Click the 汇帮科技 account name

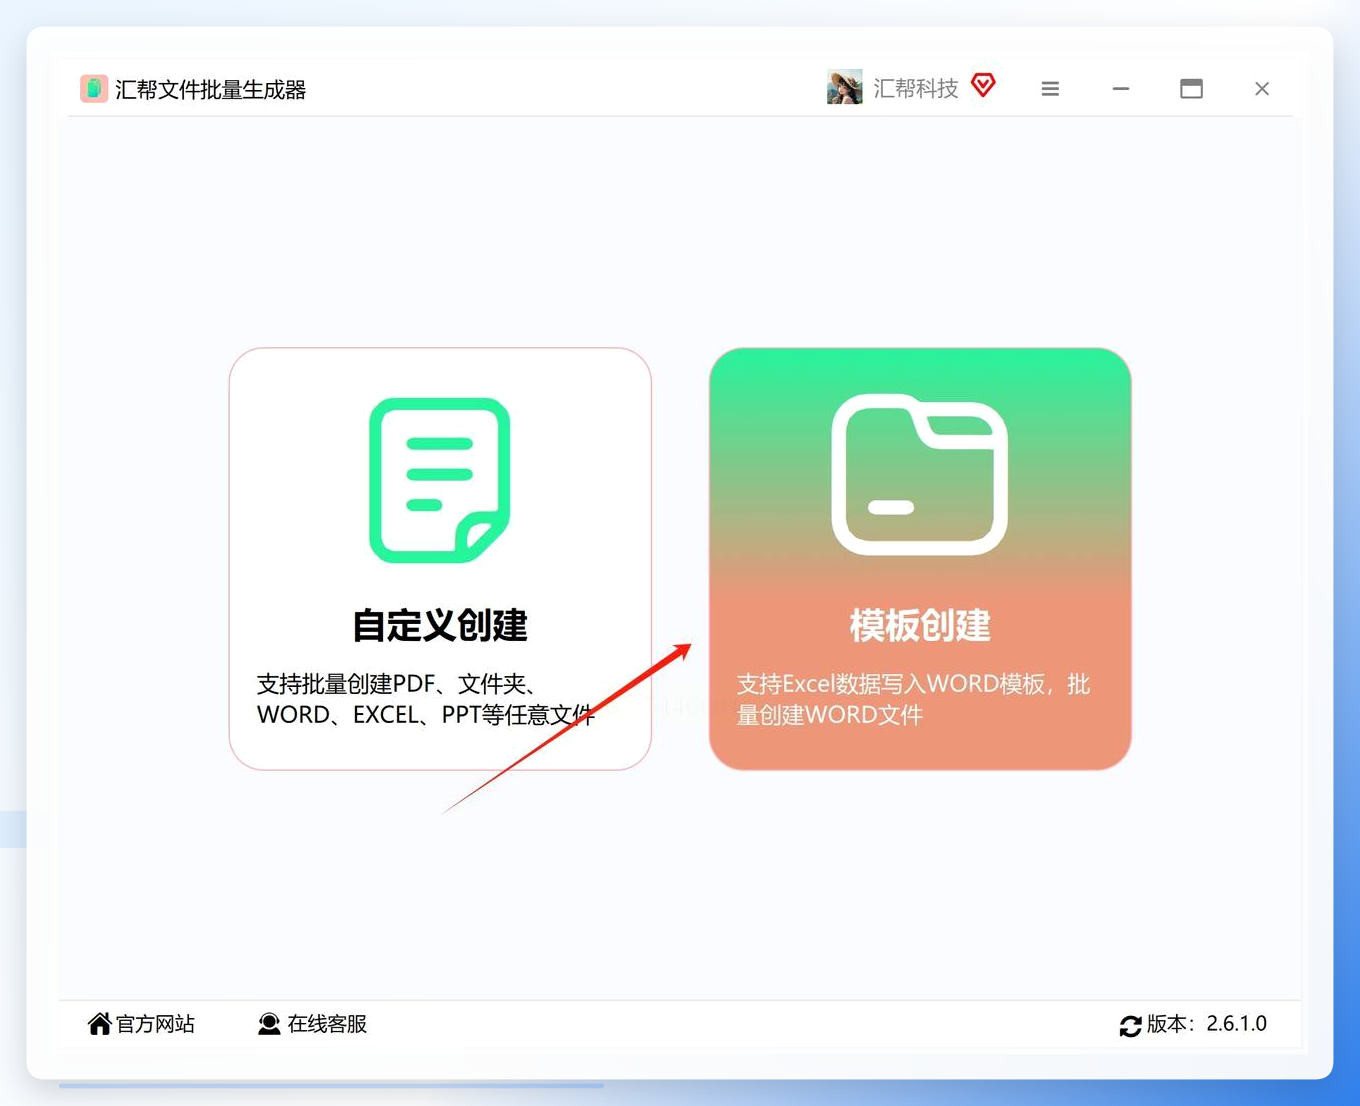[x=916, y=88]
